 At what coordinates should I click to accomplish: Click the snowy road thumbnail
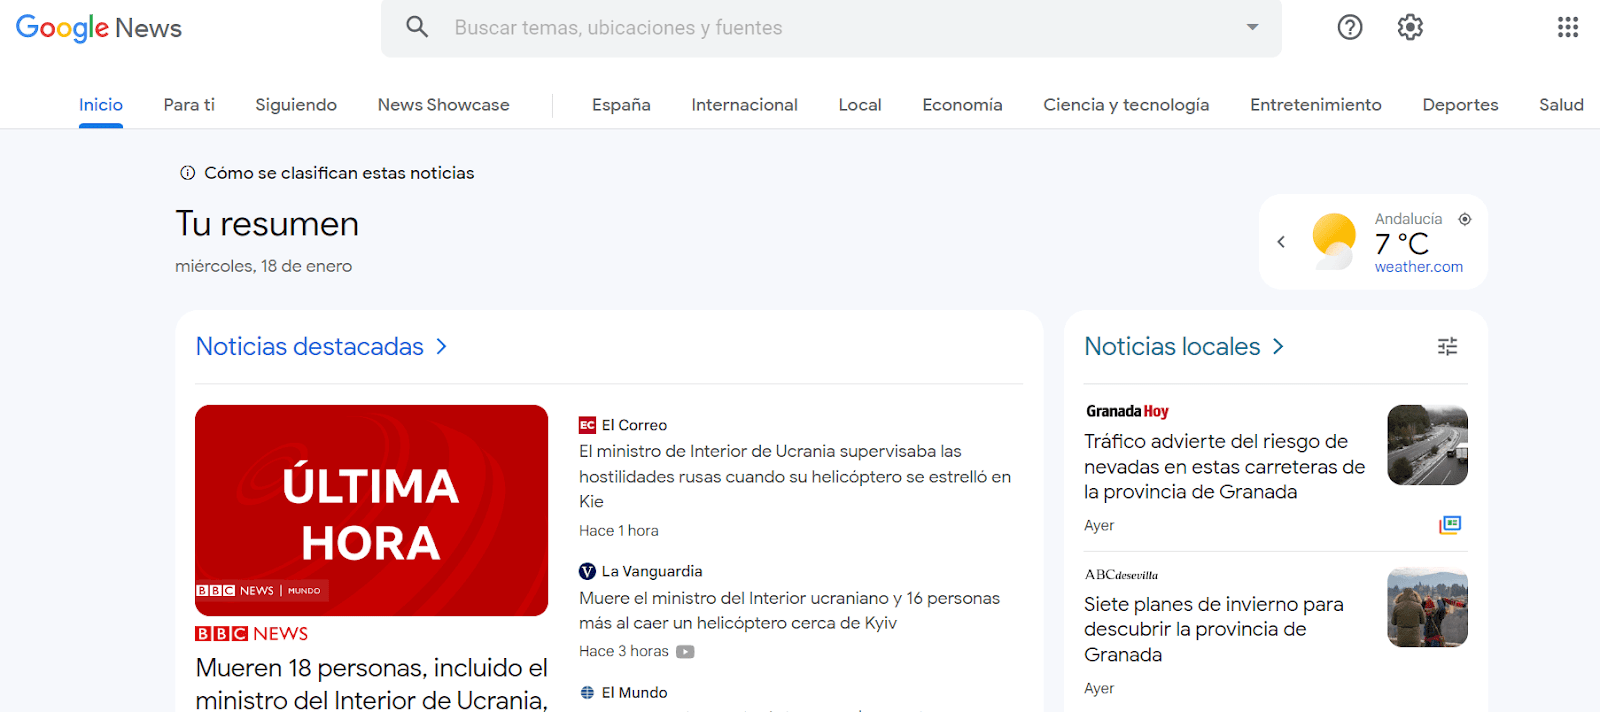[1427, 445]
